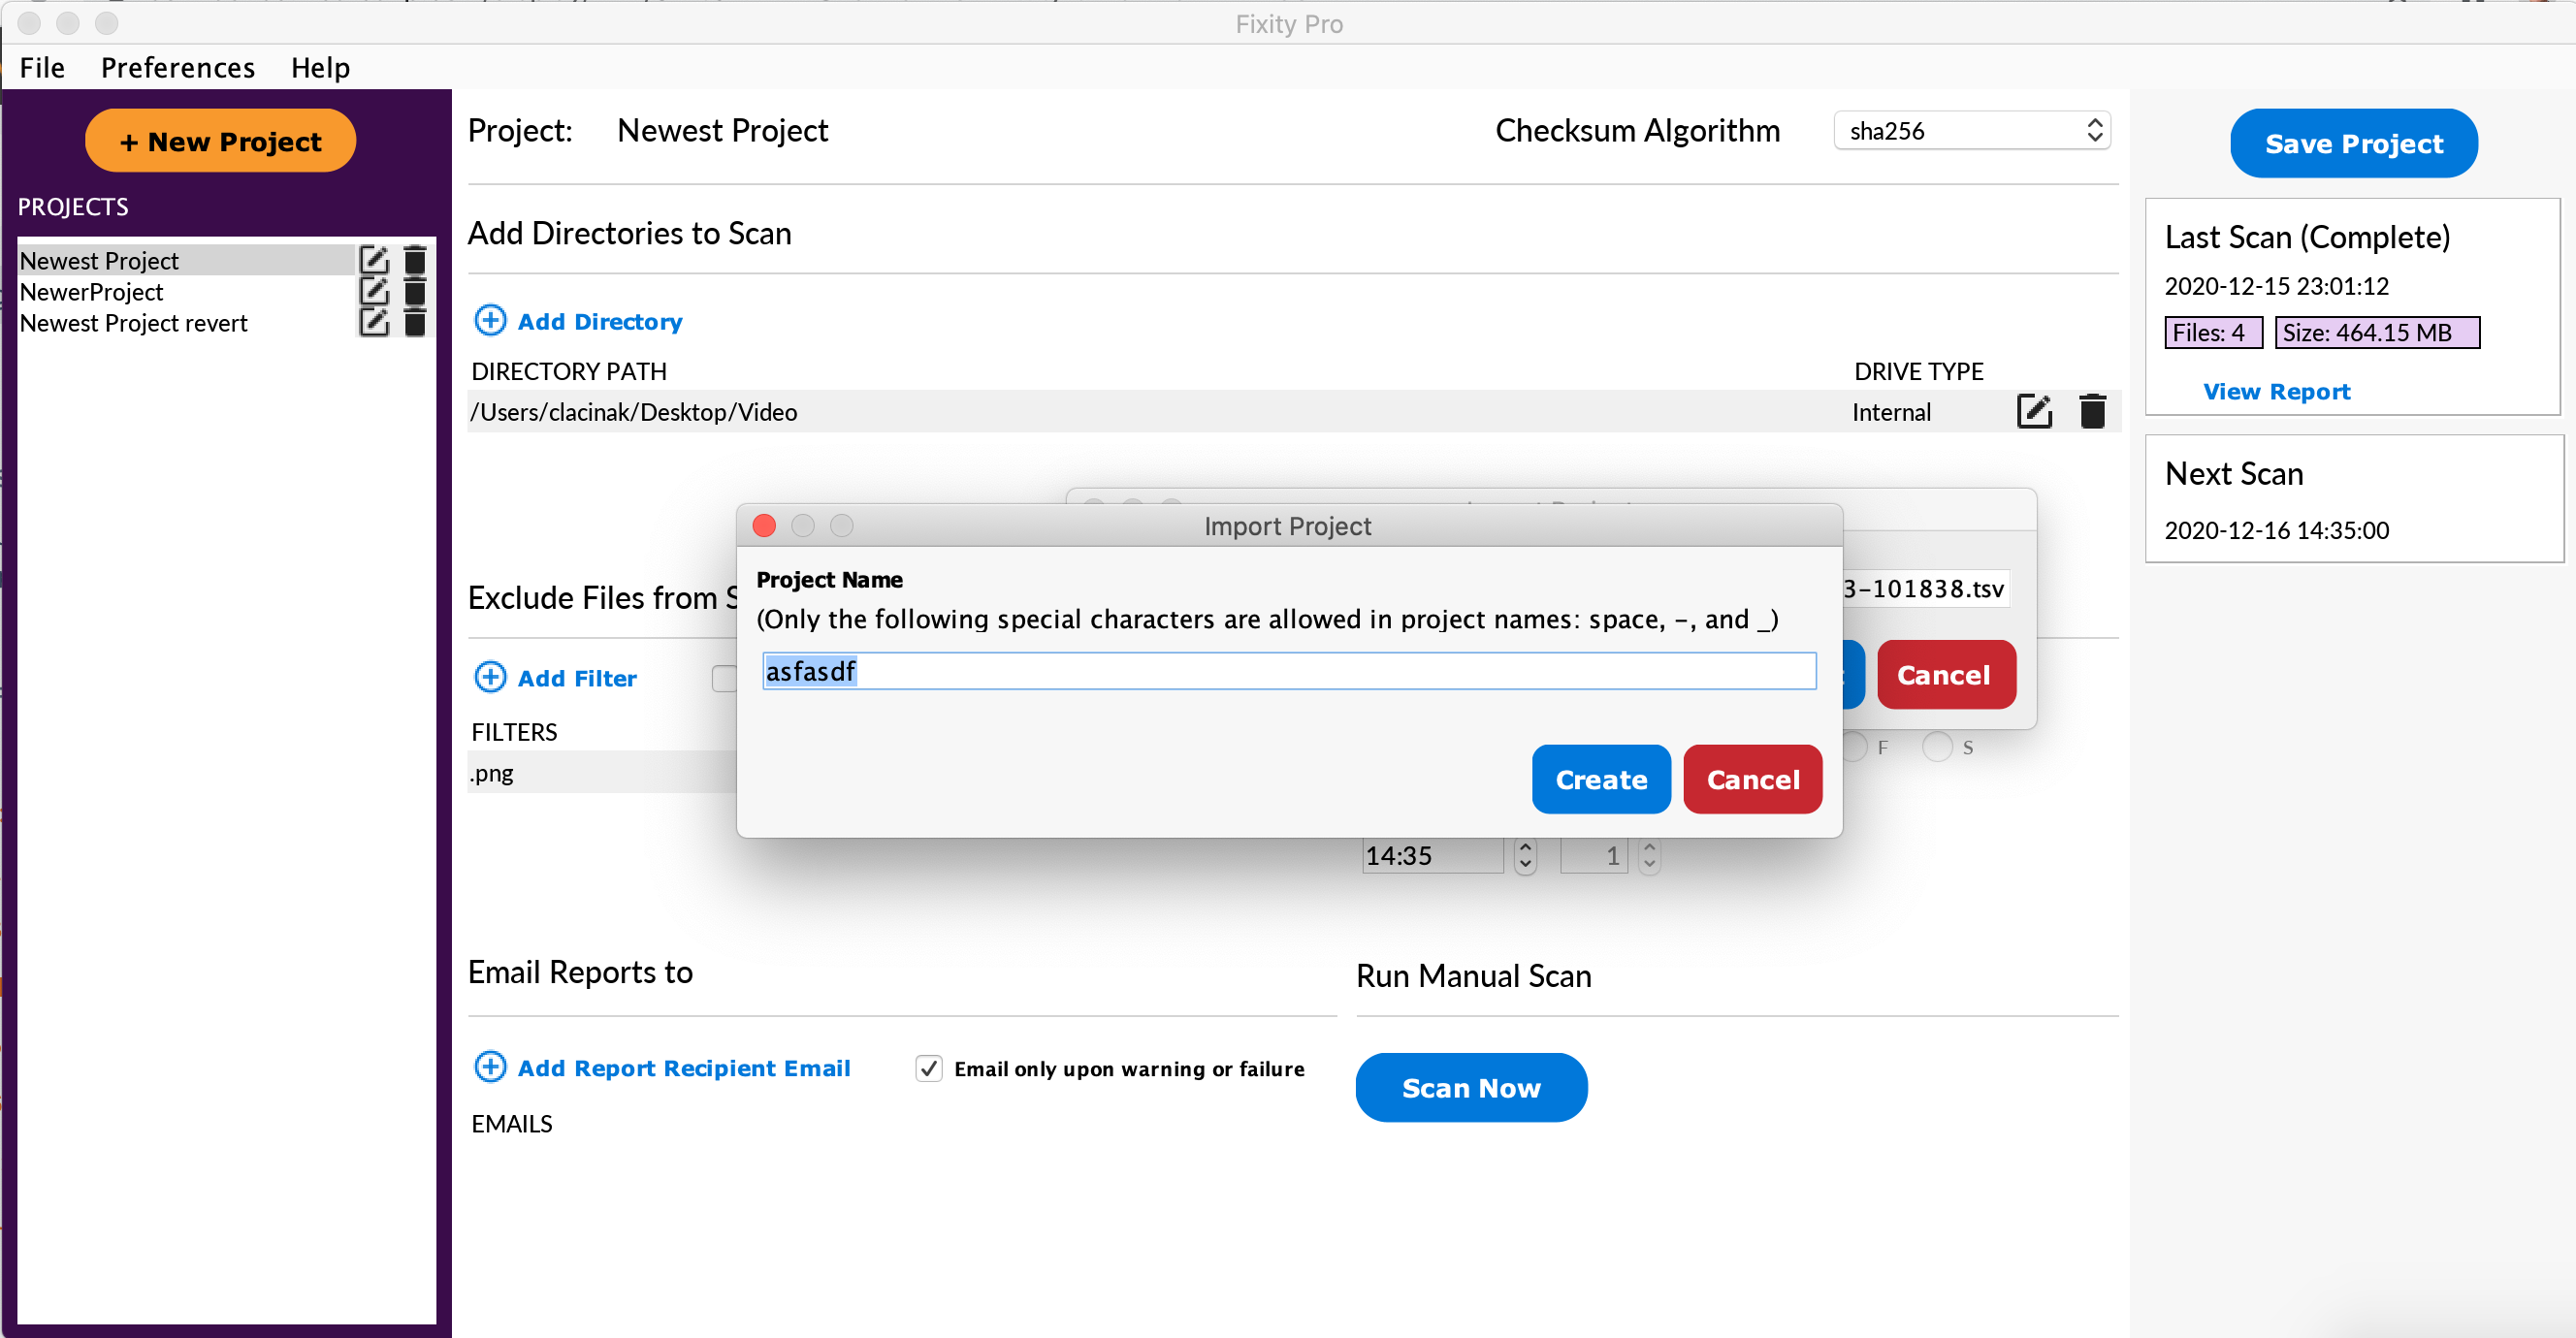Delete the Video directory path row

(x=2092, y=412)
